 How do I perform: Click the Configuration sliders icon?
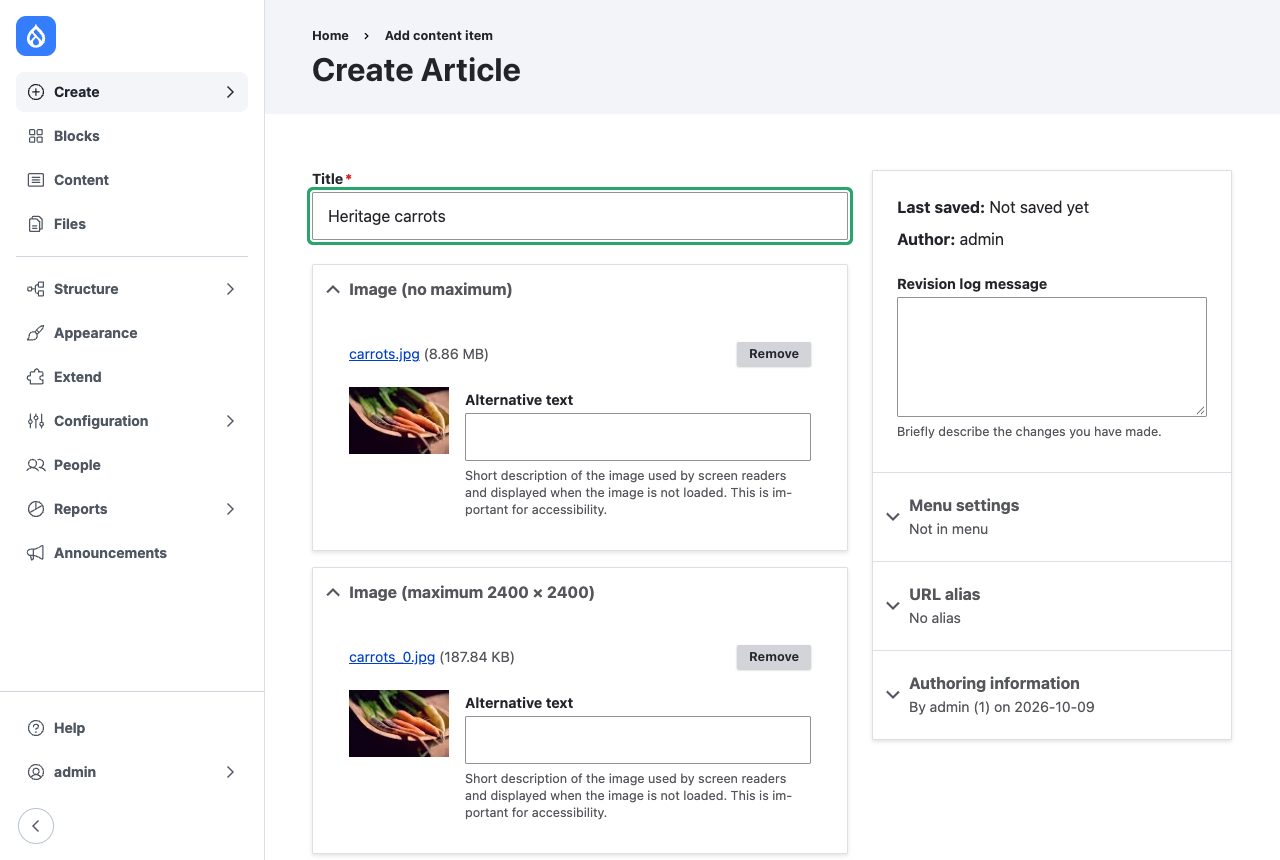point(36,421)
